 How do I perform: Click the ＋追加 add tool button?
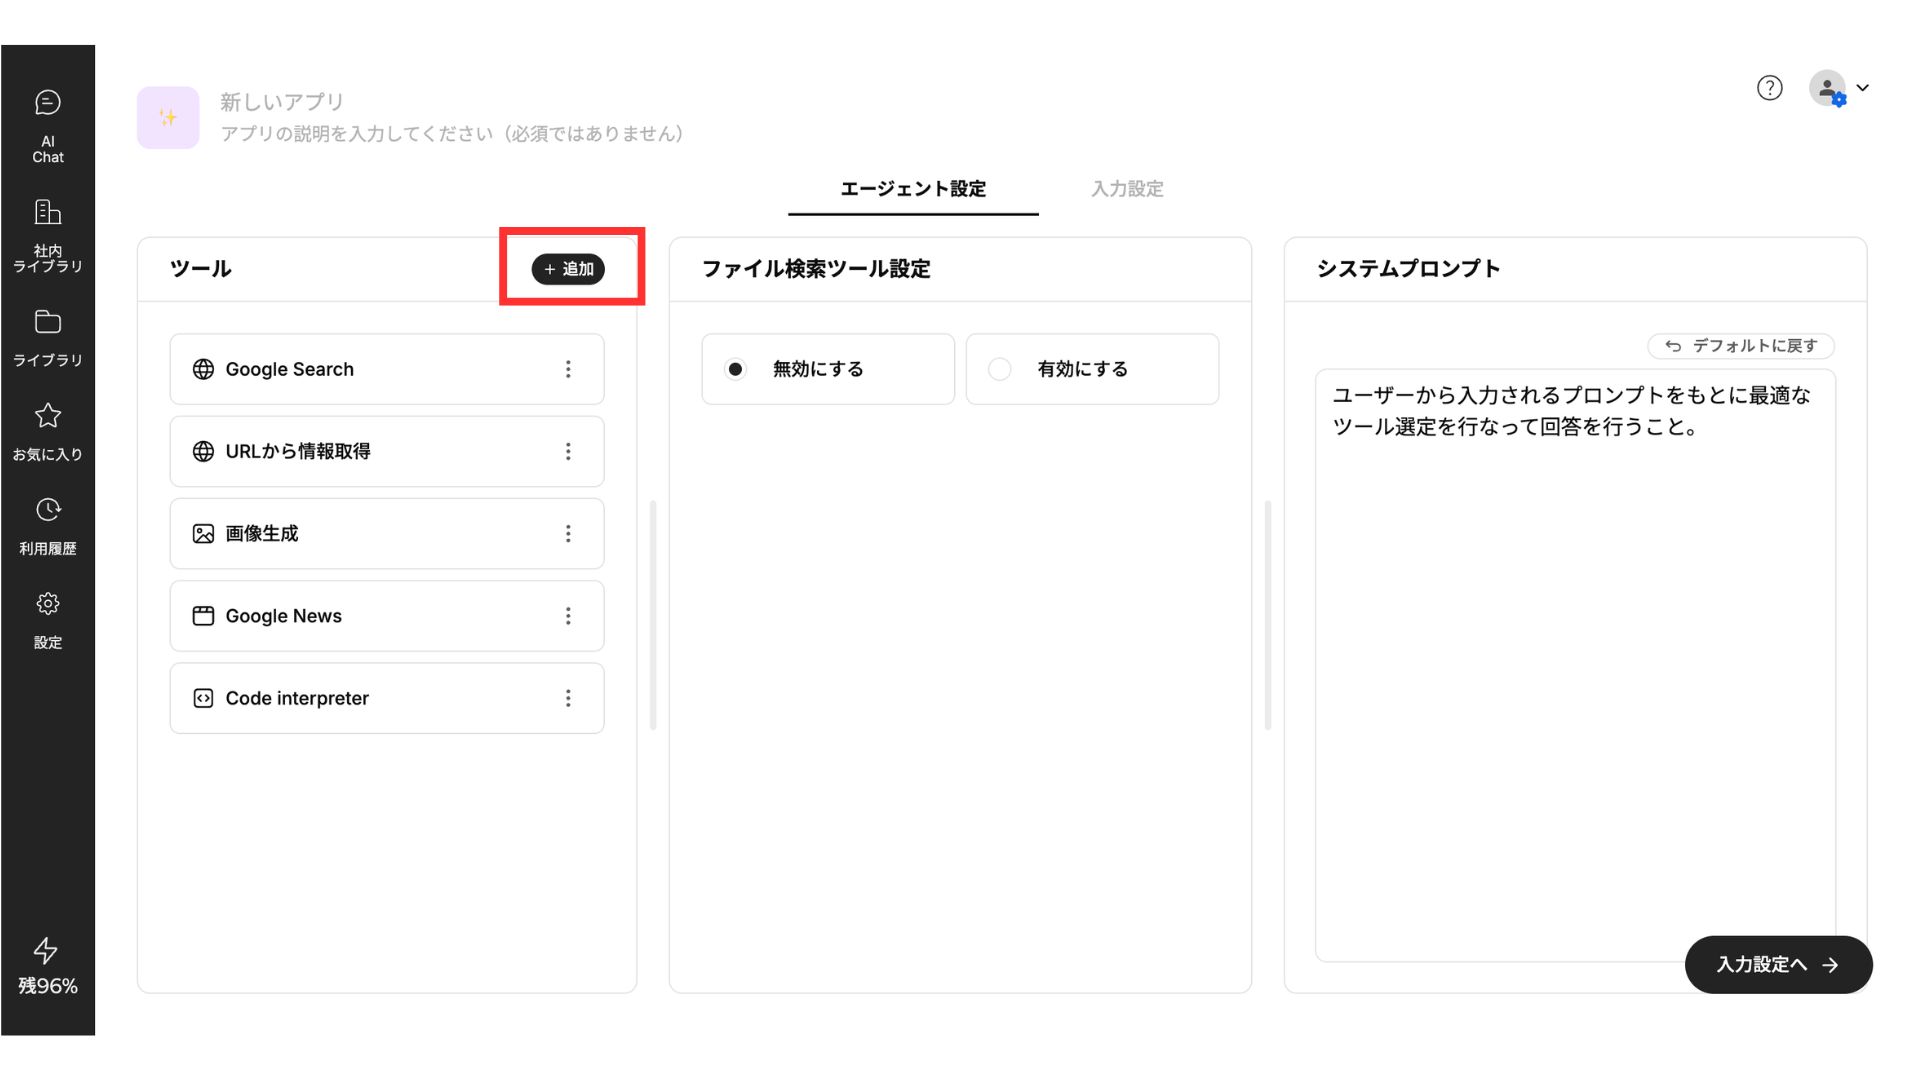tap(568, 269)
